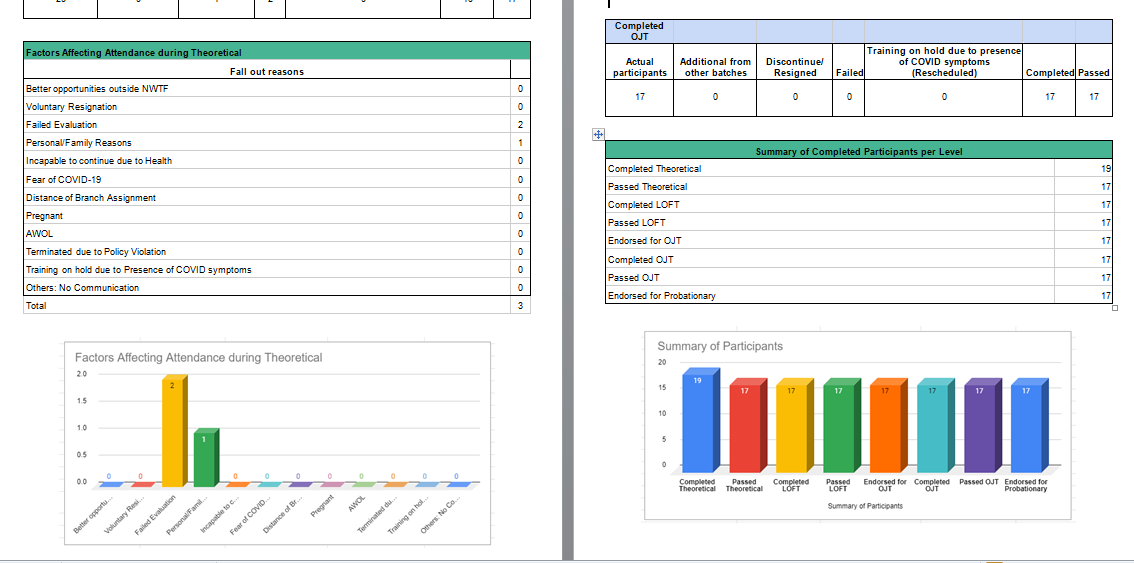Click 'Passed Theoretical' row in summary table
Viewport: 1134px width, 563px height.
[x=858, y=187]
